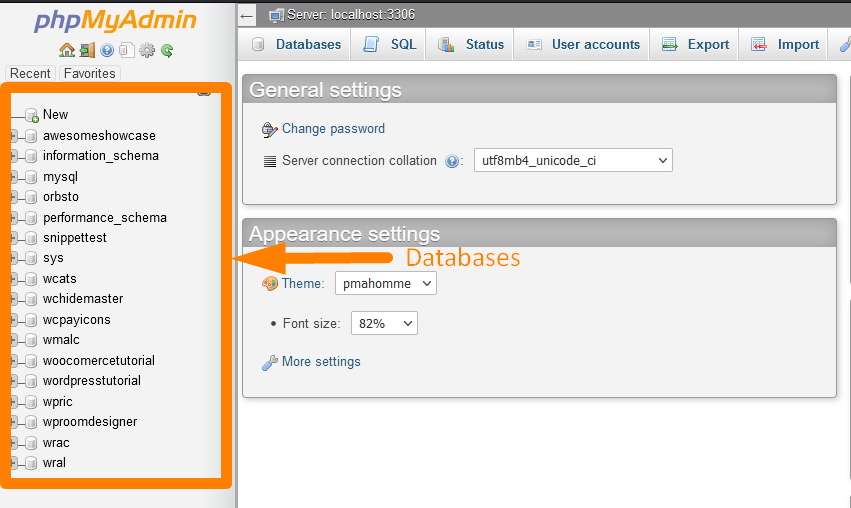Click the New database icon in the tree
This screenshot has height=508, width=851.
[x=32, y=115]
